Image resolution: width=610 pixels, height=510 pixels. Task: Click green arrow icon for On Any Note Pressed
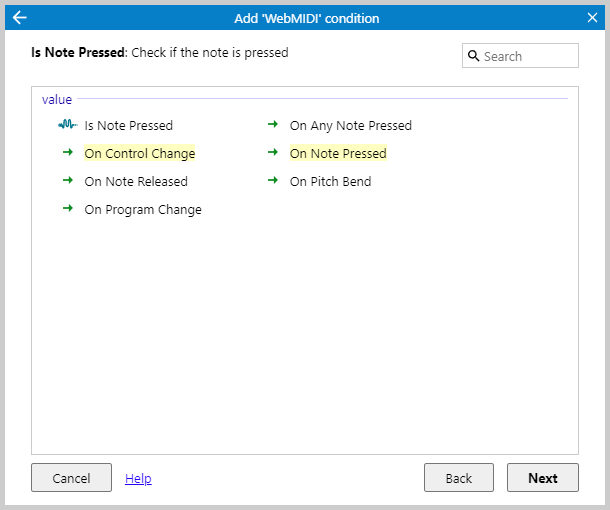click(x=273, y=125)
